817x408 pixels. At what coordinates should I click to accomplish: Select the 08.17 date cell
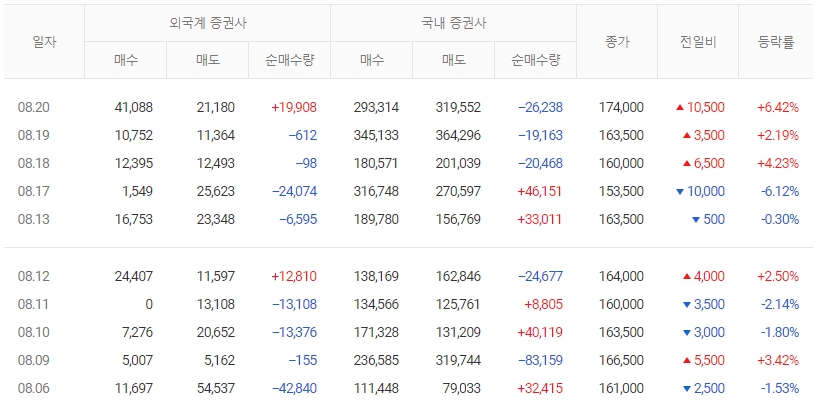pyautogui.click(x=33, y=191)
